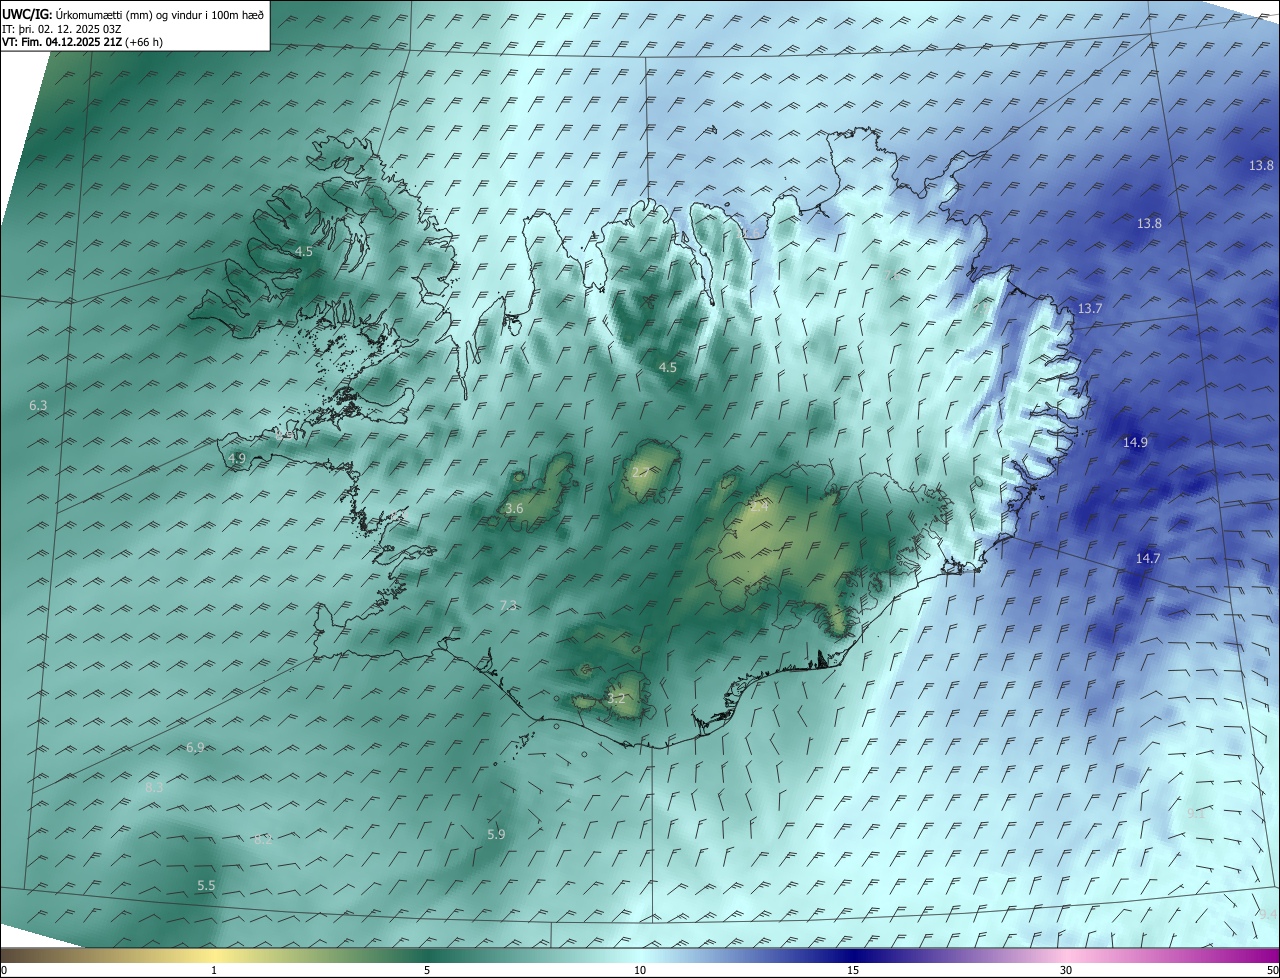Click the 50 tick on the color scale

point(1272,971)
